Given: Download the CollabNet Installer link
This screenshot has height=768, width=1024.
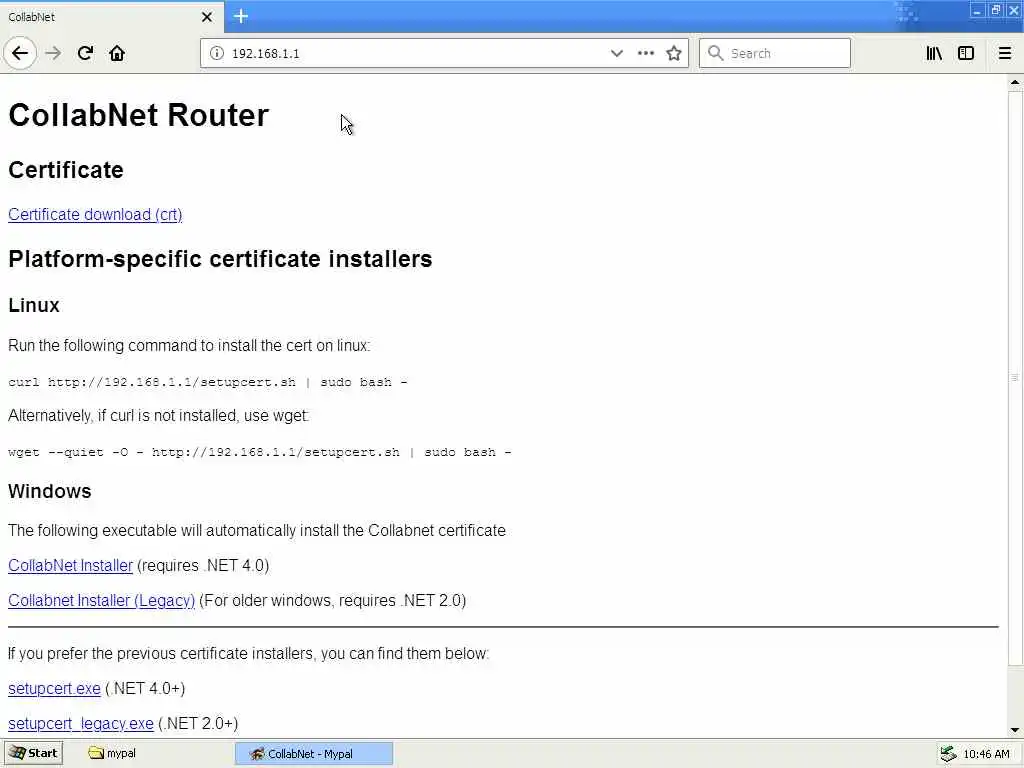Looking at the screenshot, I should [71, 566].
